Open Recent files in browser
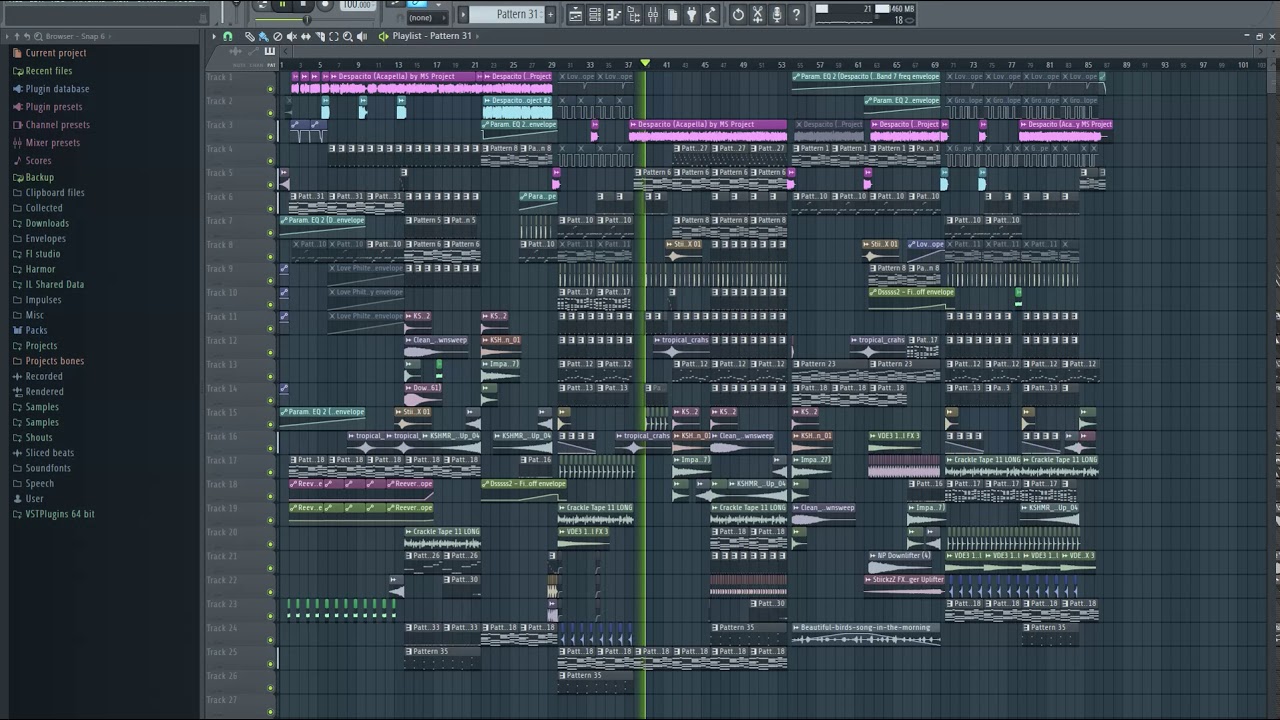1280x720 pixels. [x=49, y=71]
